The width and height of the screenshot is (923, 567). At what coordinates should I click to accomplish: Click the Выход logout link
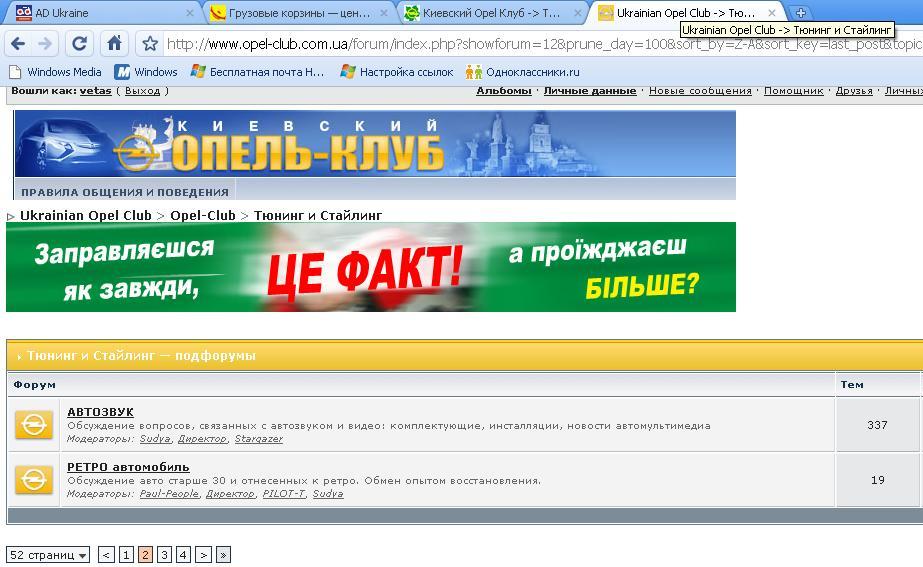click(x=142, y=91)
